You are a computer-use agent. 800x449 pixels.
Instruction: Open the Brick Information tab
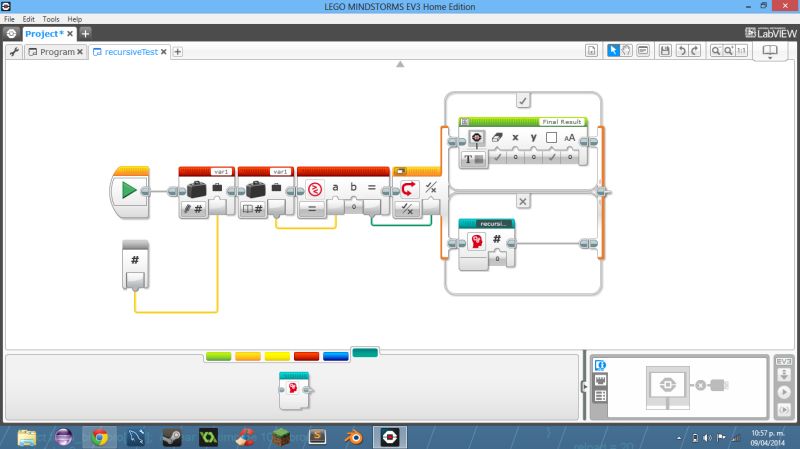pyautogui.click(x=601, y=365)
